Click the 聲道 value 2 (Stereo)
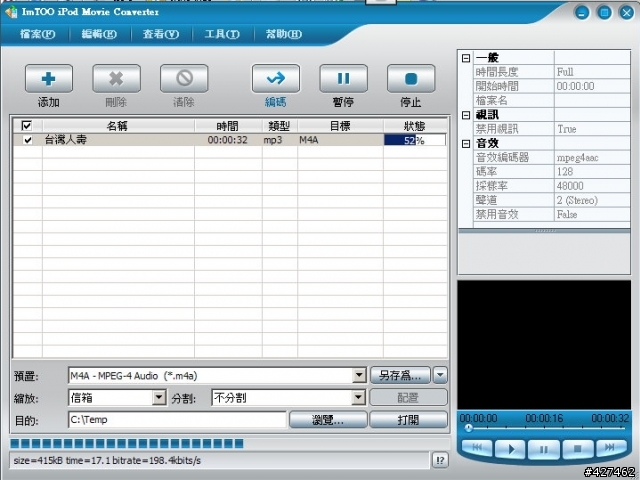Viewport: 640px width, 480px height. (x=592, y=200)
